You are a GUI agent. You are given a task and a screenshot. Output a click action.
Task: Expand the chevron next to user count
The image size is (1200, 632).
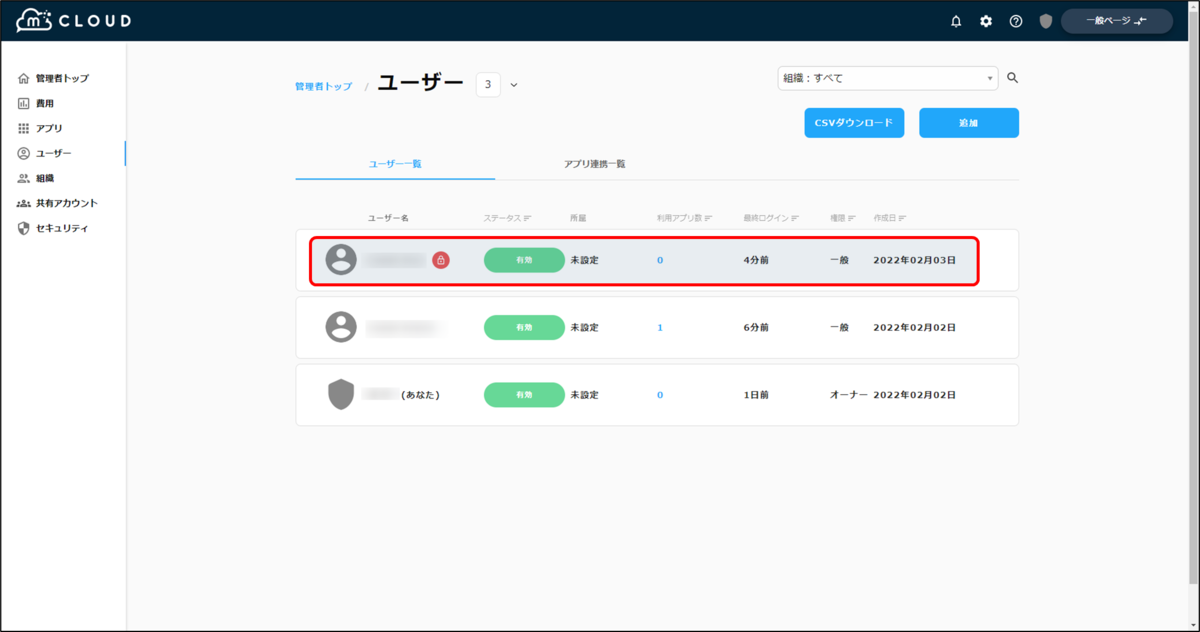click(x=514, y=85)
